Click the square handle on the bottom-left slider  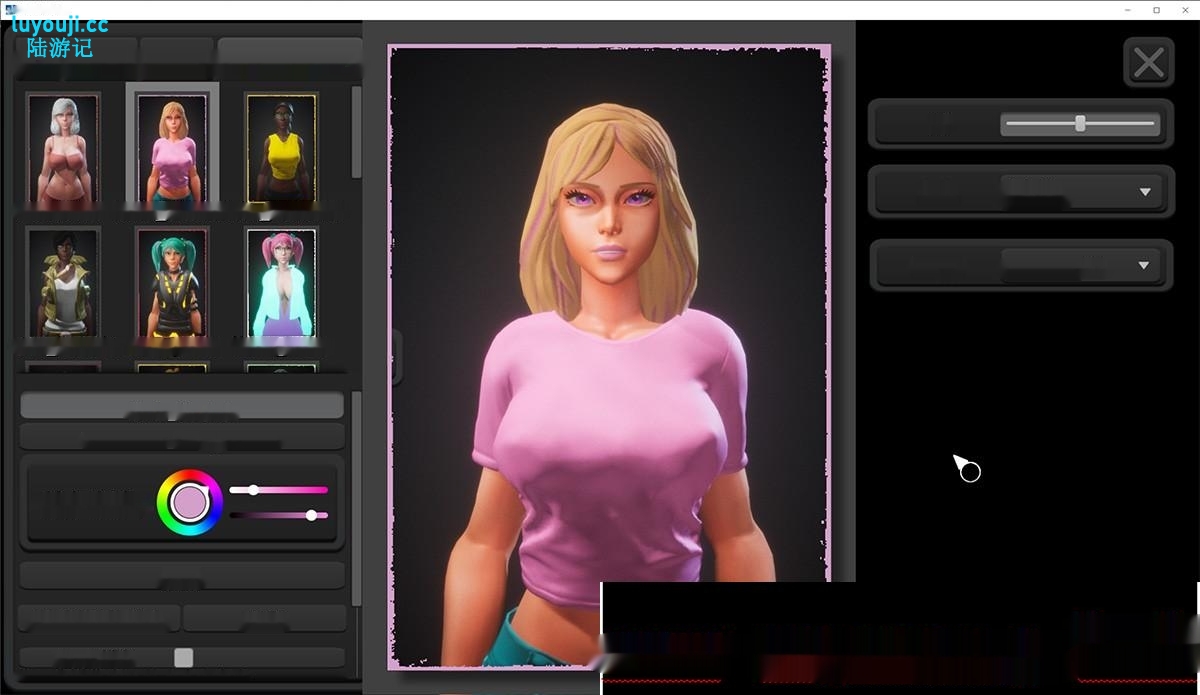point(183,657)
